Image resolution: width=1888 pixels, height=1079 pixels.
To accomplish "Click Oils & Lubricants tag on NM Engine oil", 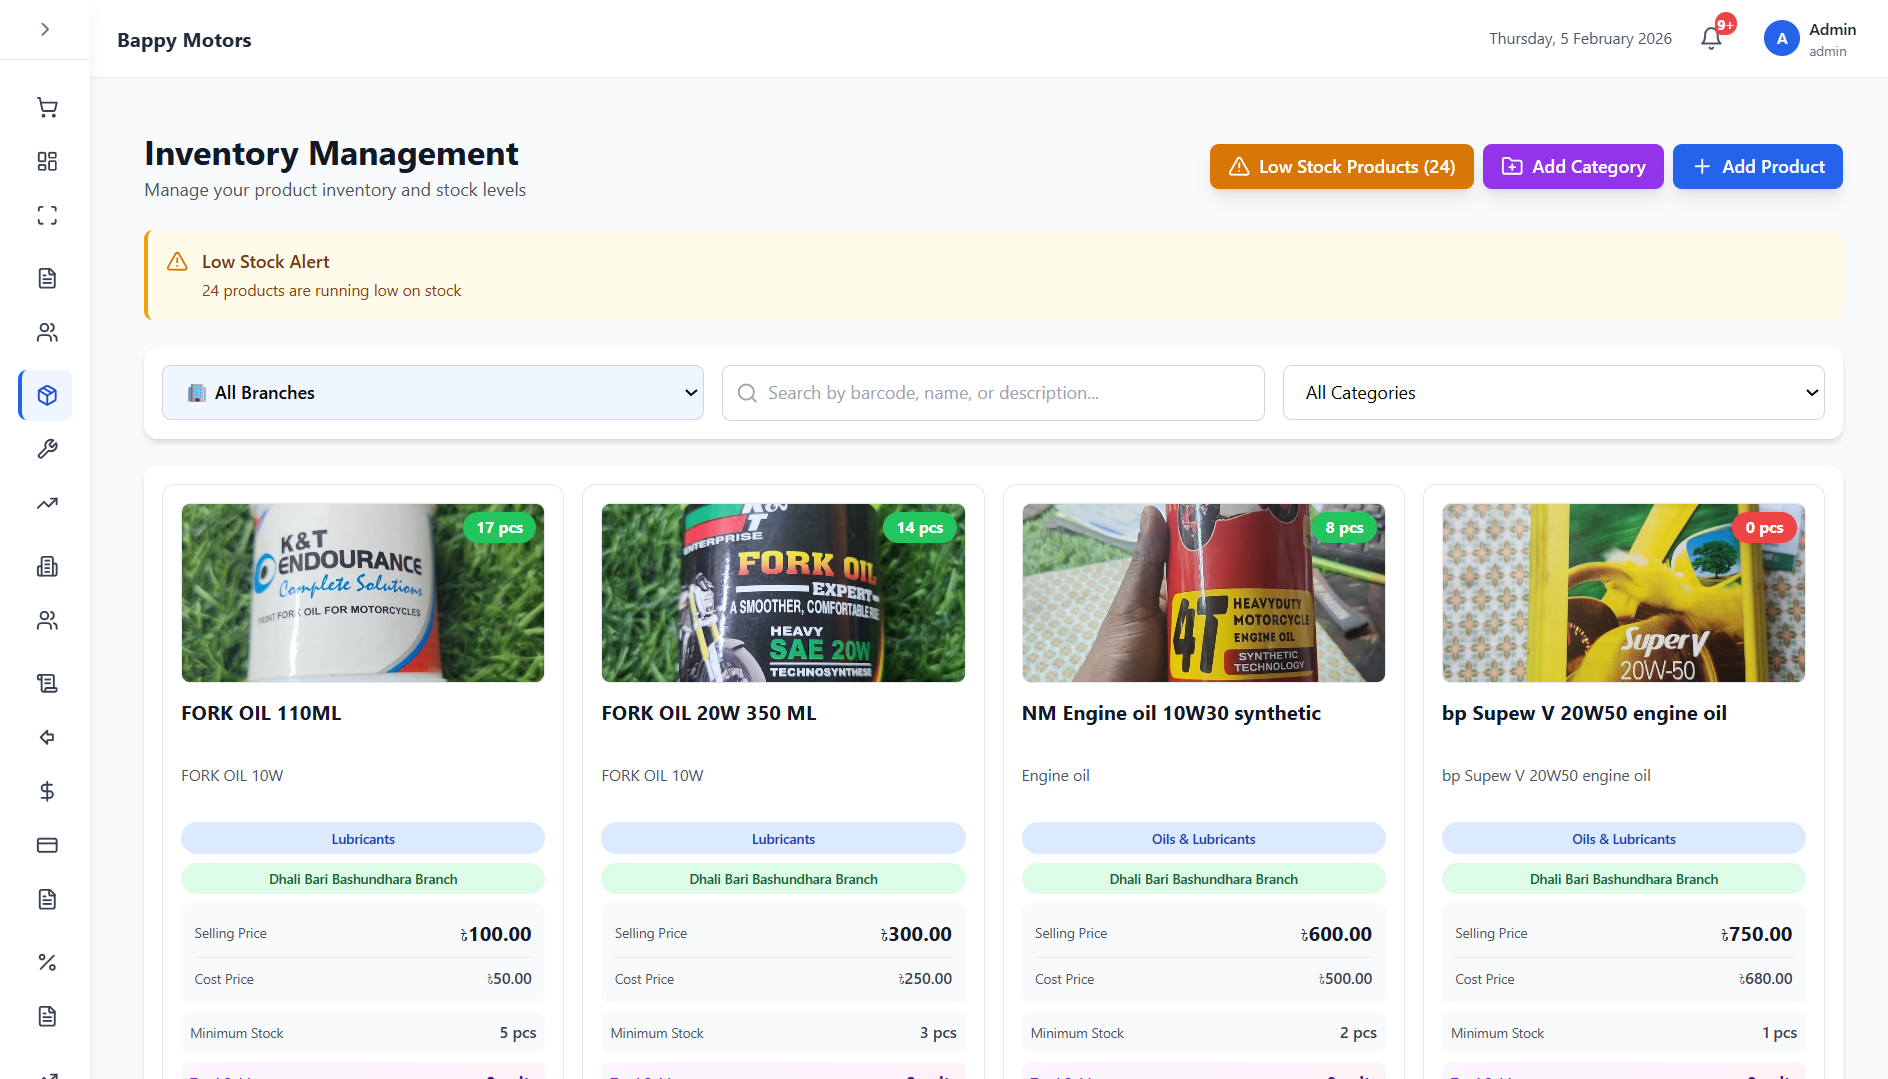I will point(1203,839).
